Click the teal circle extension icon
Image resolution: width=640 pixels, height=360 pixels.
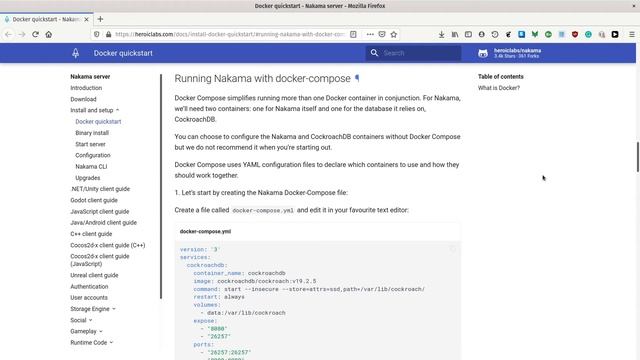[x=588, y=35]
